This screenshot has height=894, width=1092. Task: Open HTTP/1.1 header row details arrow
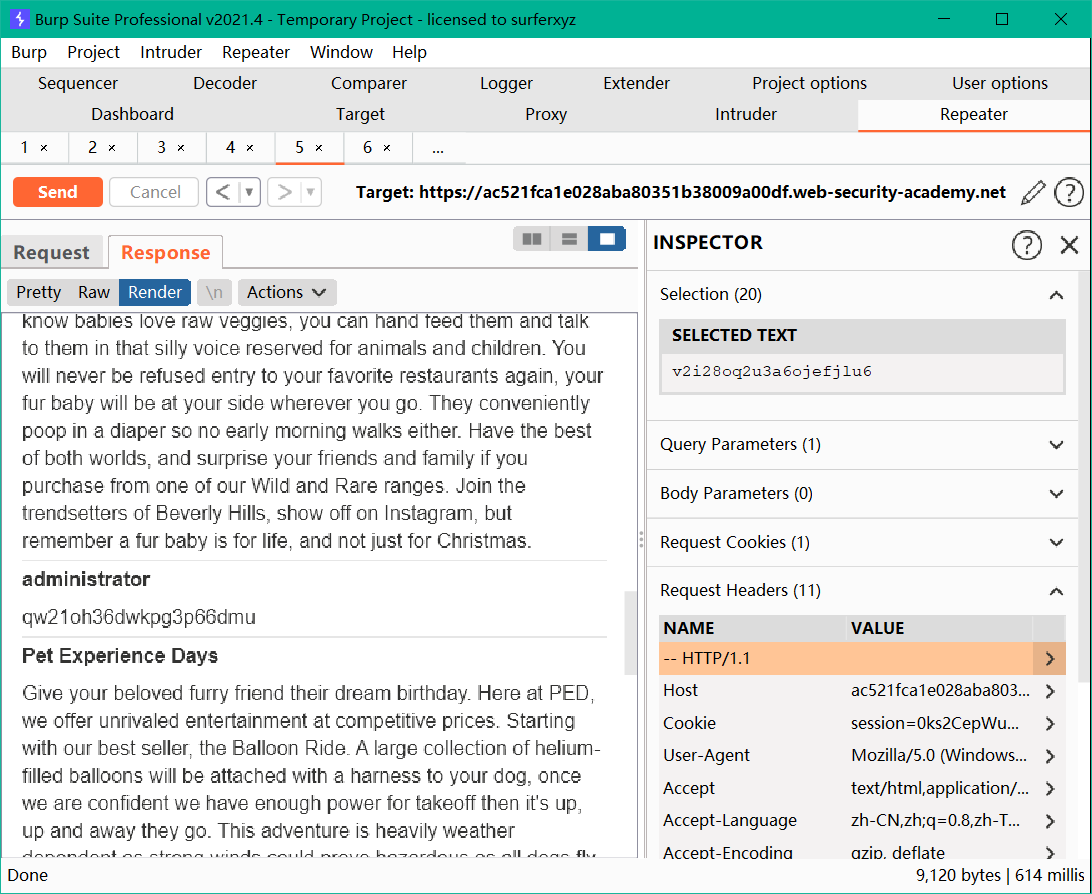(1050, 659)
